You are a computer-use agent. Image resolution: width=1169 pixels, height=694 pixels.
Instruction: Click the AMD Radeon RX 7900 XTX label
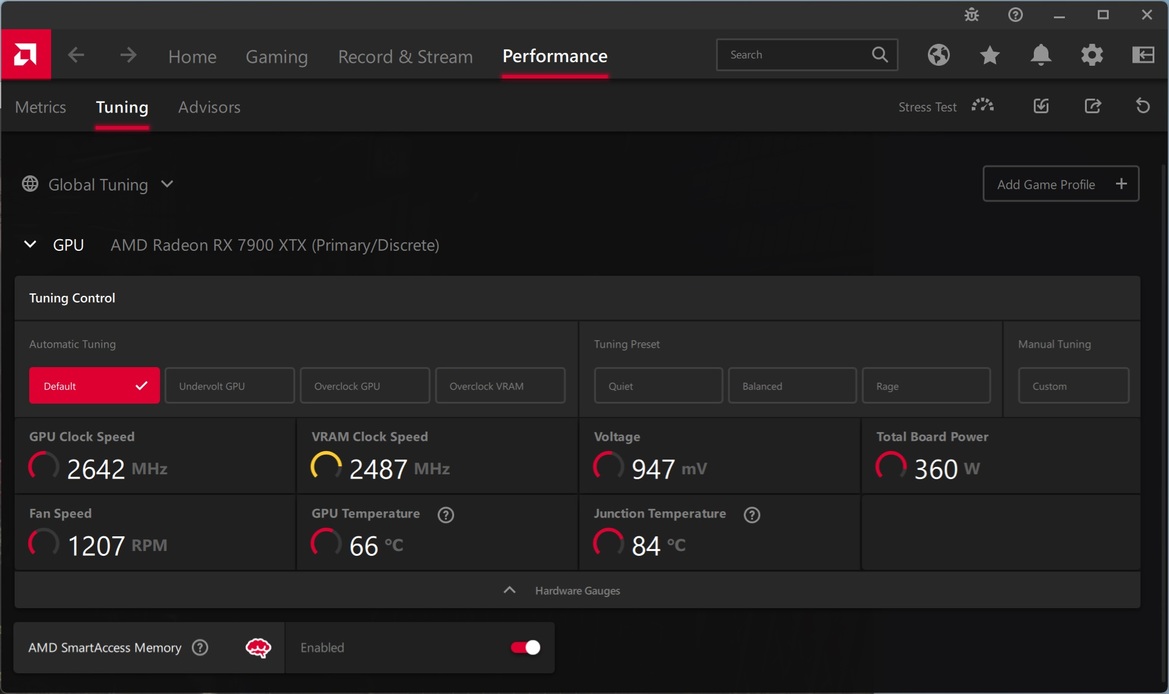(274, 245)
